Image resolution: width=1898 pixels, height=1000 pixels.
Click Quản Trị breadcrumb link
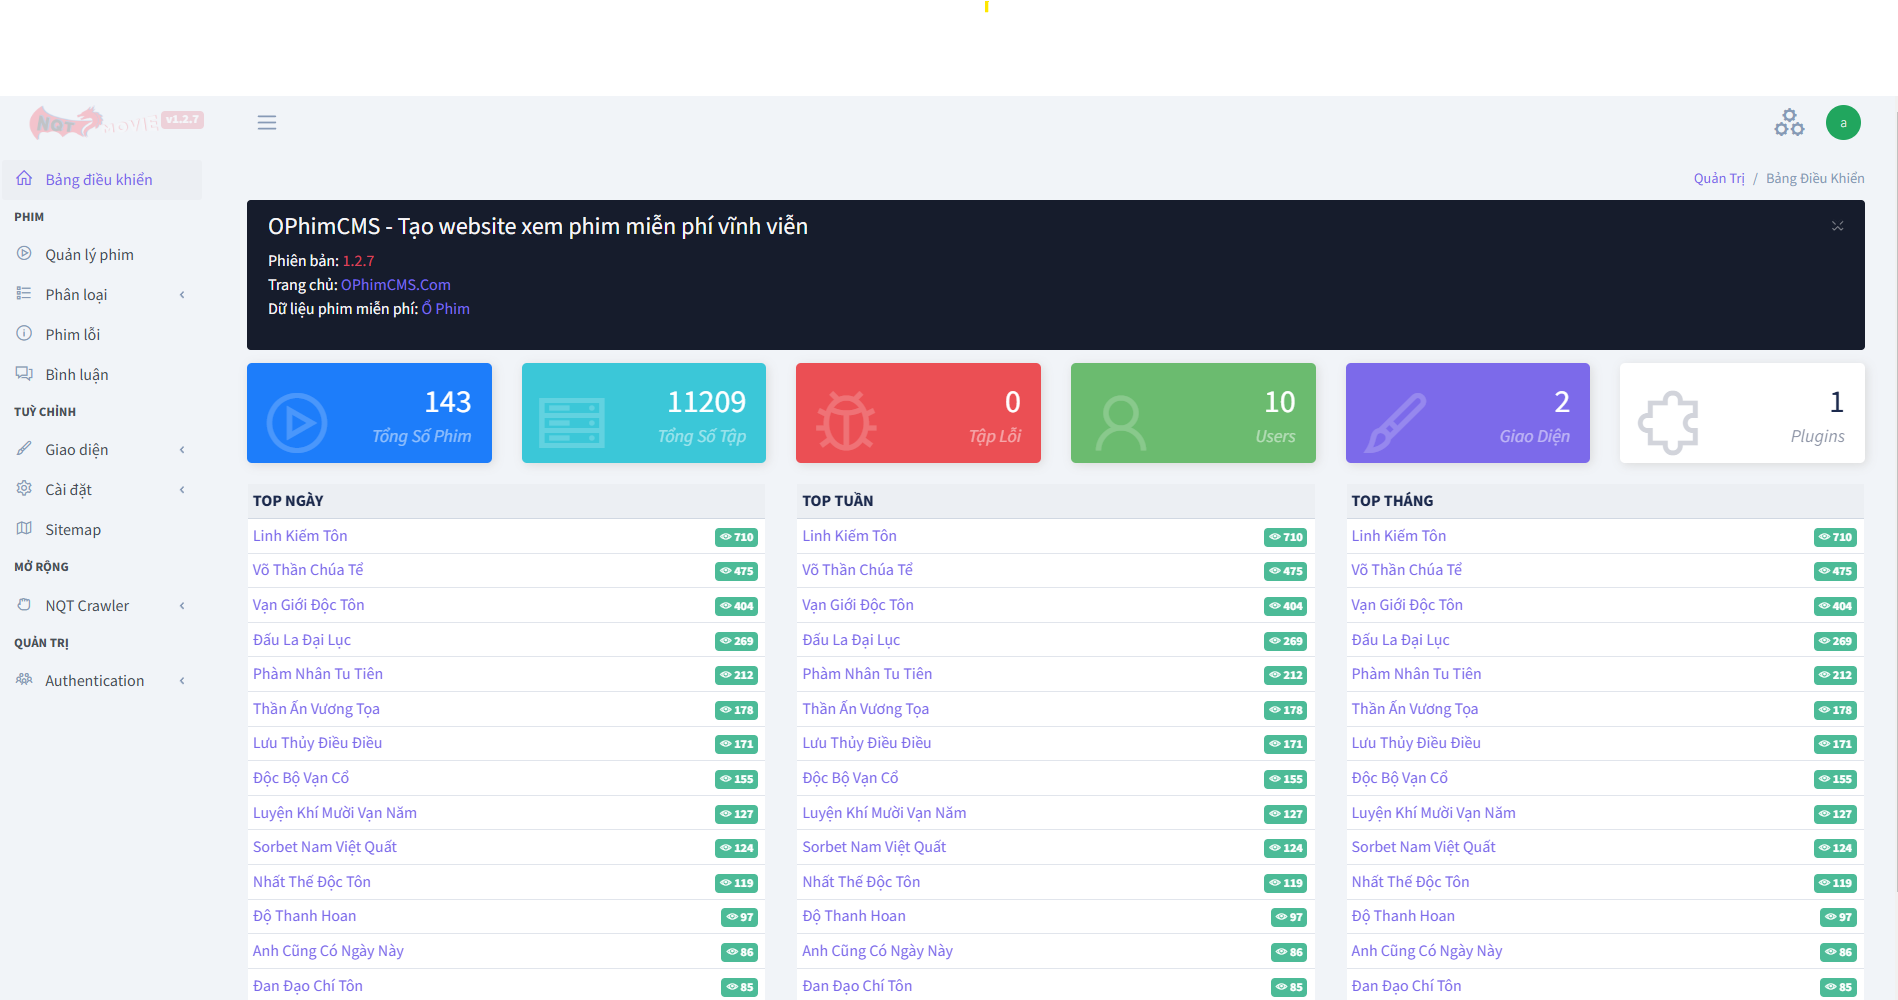coord(1718,179)
